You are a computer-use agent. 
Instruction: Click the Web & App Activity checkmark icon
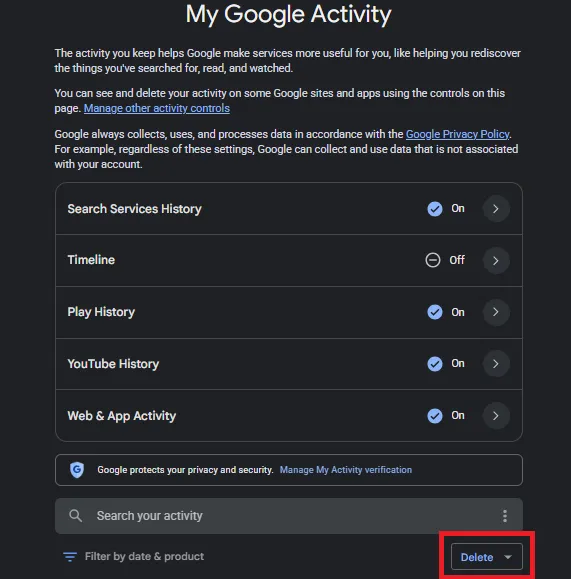tap(435, 416)
